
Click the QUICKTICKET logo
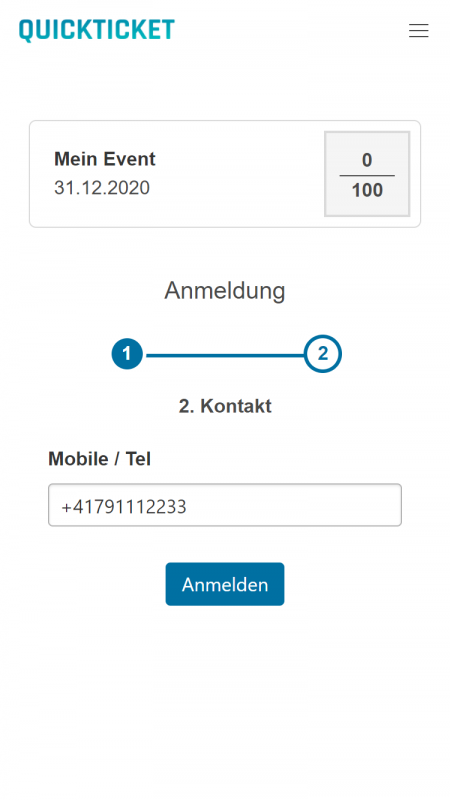coord(97,30)
